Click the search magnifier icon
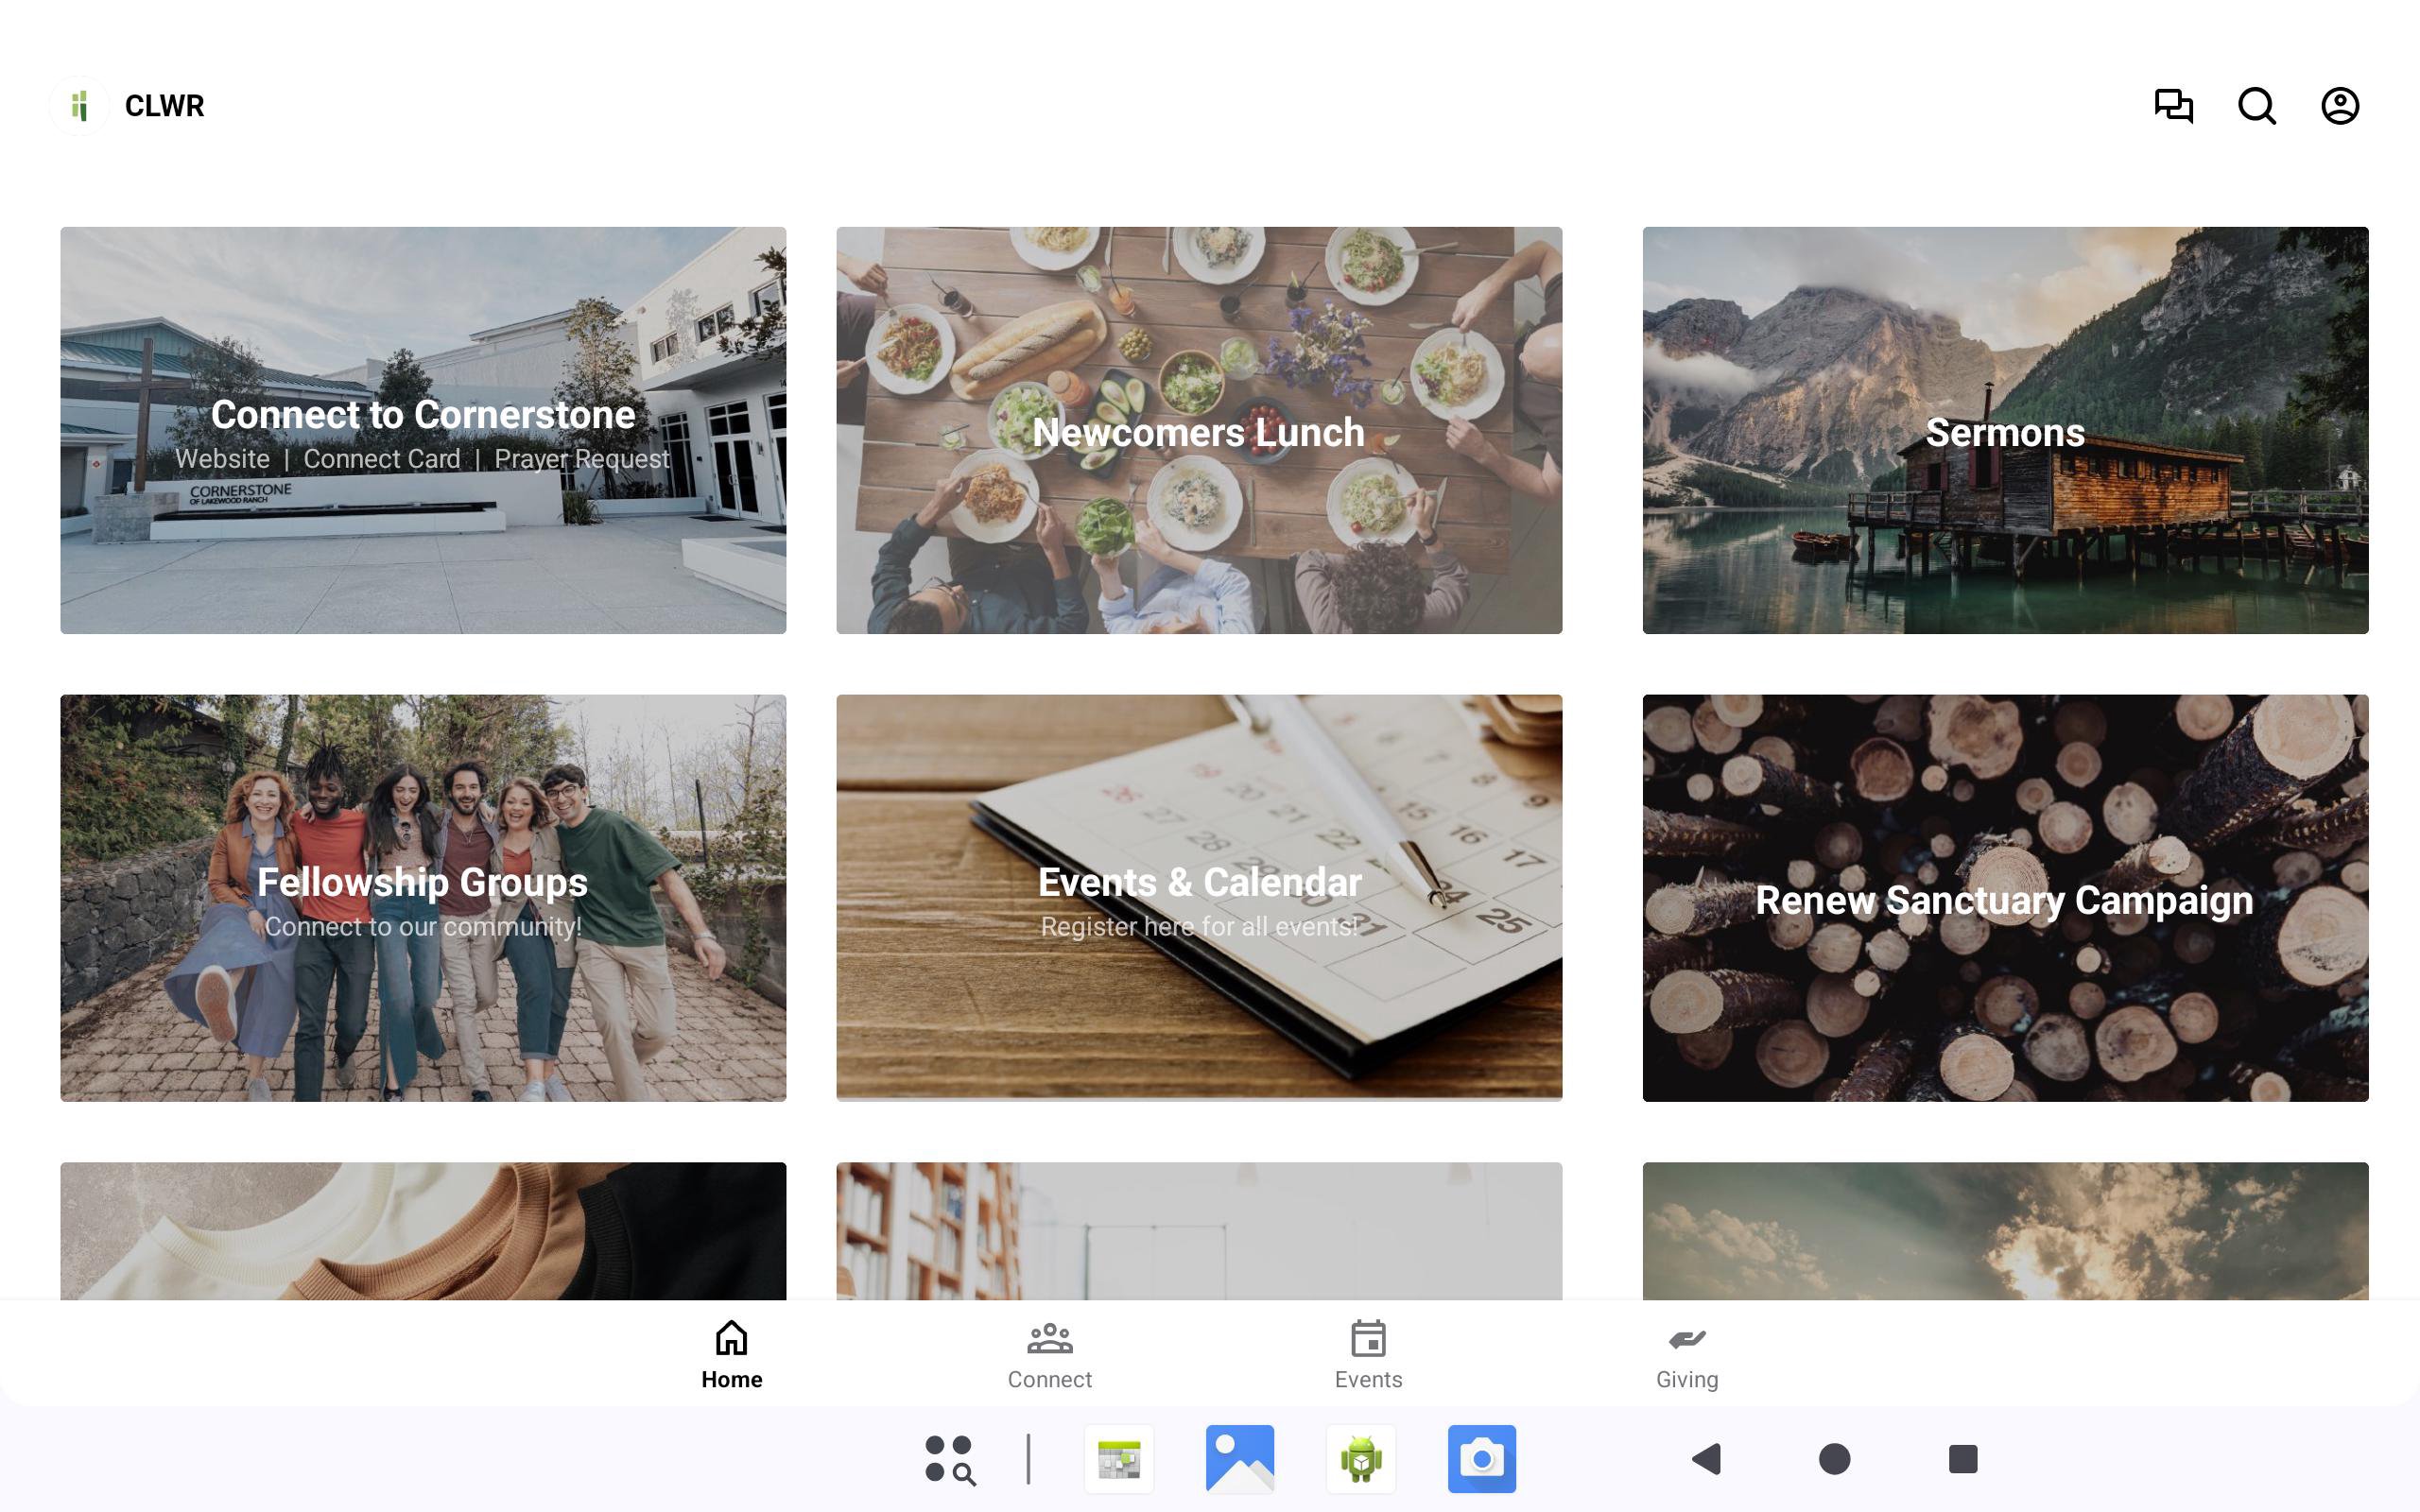 [2256, 105]
